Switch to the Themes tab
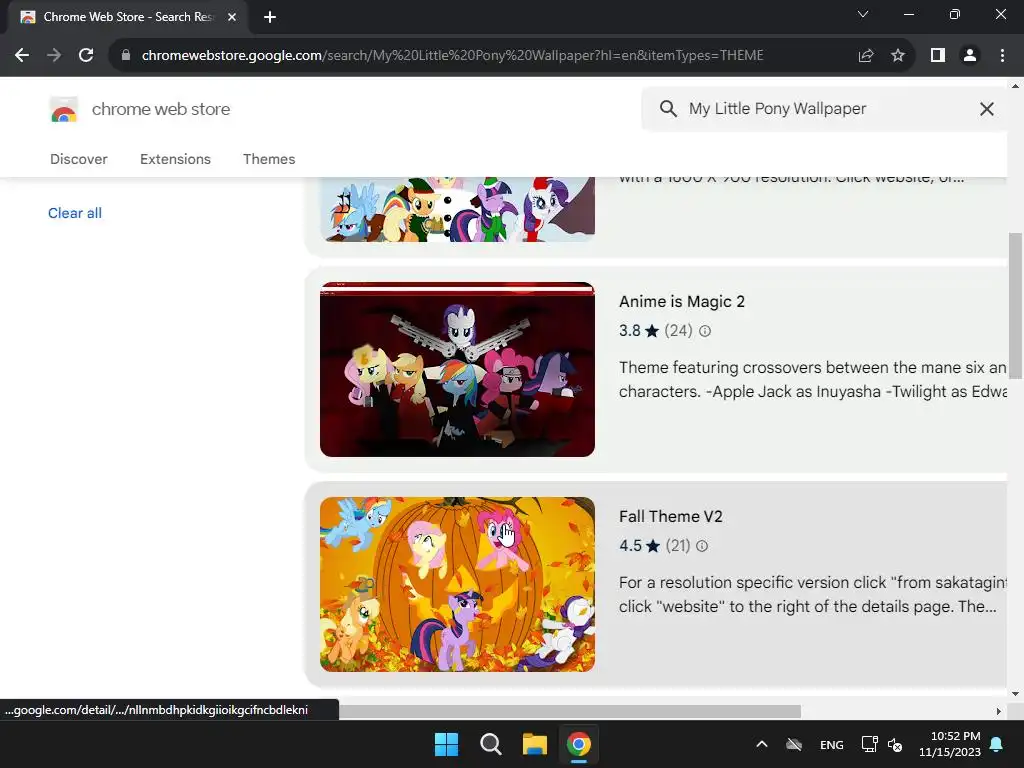 tap(269, 159)
